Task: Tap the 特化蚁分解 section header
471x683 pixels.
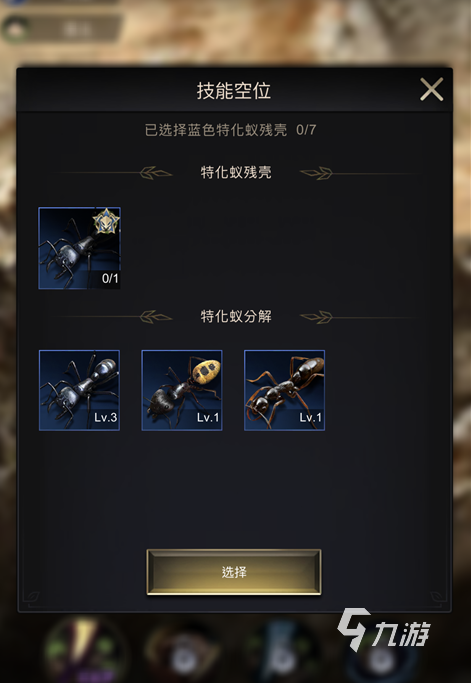Action: 236,317
